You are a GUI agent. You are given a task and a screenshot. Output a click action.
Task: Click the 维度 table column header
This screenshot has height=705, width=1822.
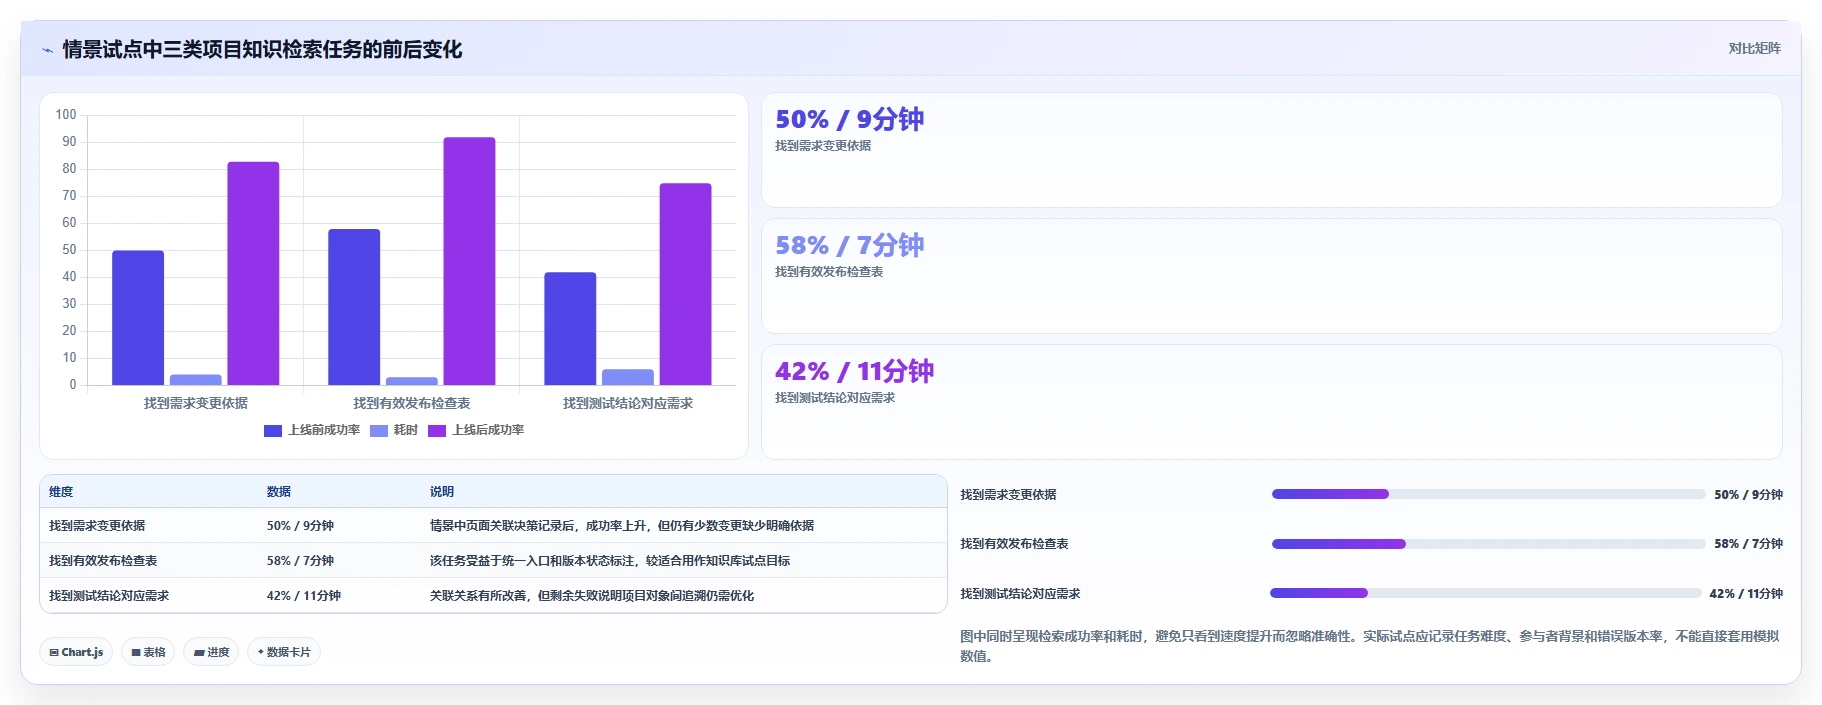(x=61, y=492)
